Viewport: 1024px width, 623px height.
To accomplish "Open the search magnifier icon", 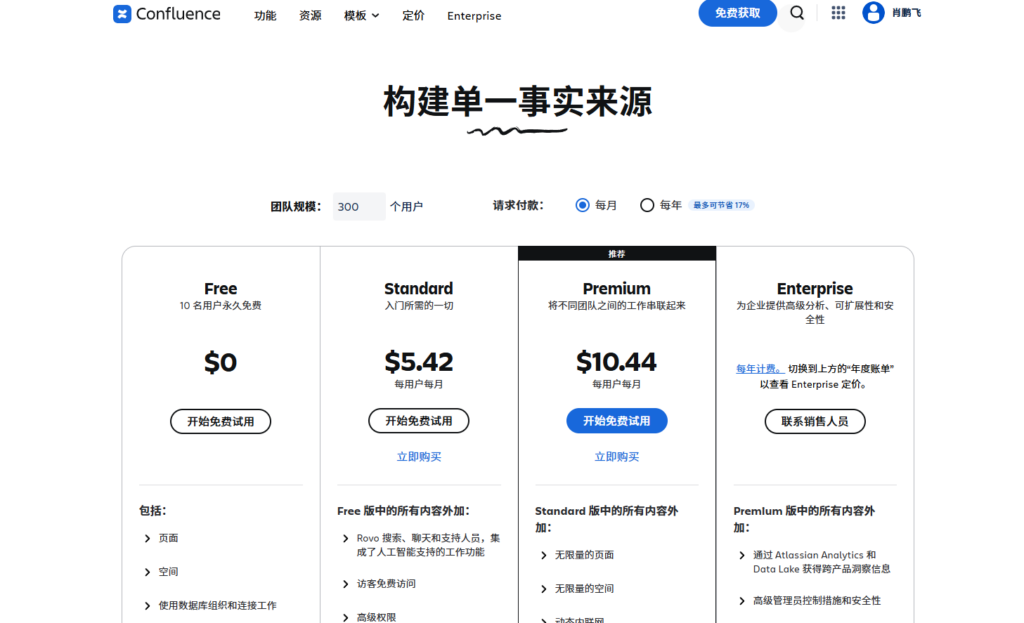I will click(x=795, y=14).
